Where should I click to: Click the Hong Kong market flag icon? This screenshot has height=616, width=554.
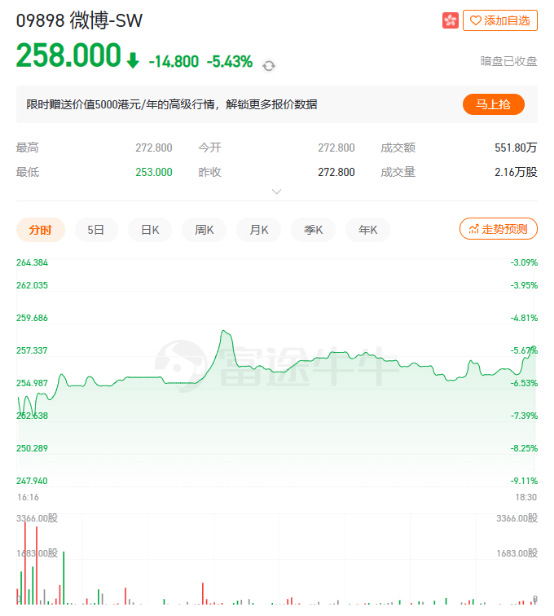pyautogui.click(x=450, y=20)
